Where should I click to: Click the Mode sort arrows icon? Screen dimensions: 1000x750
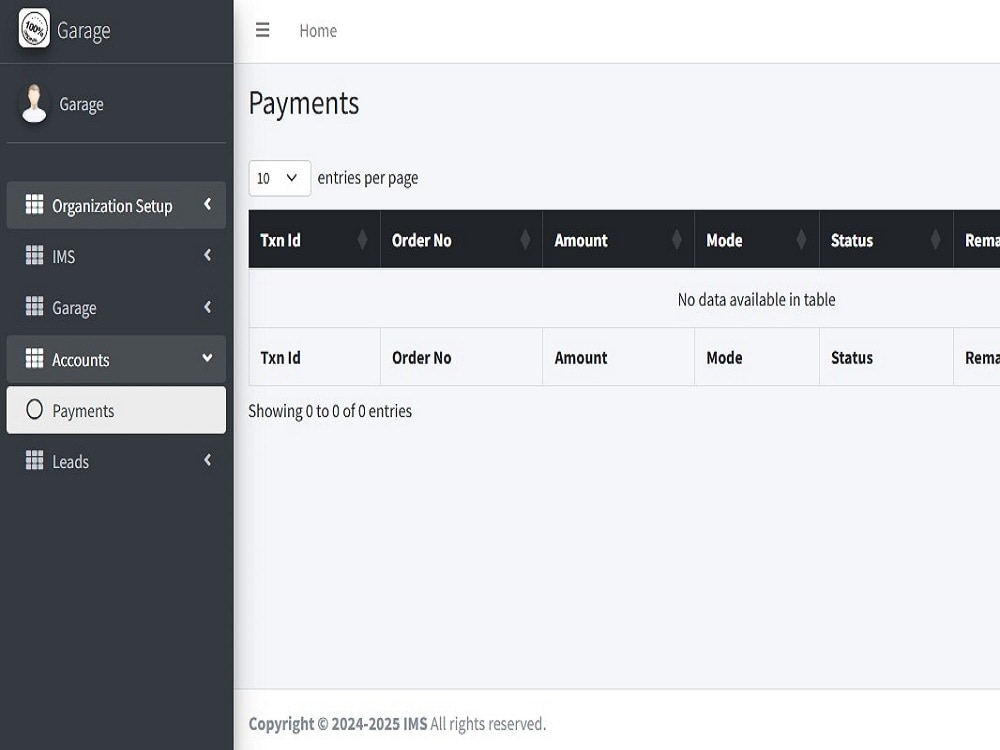click(802, 240)
